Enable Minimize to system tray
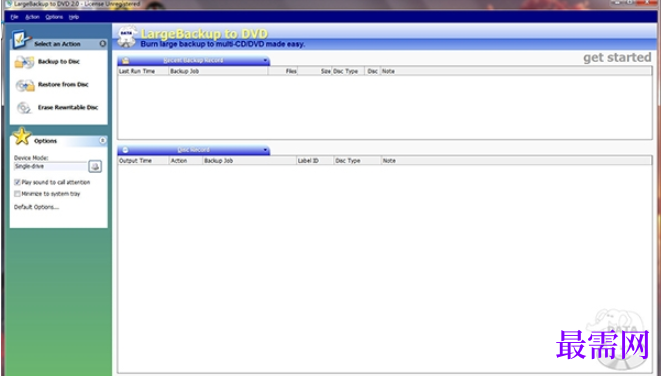668x376 pixels. (x=17, y=194)
